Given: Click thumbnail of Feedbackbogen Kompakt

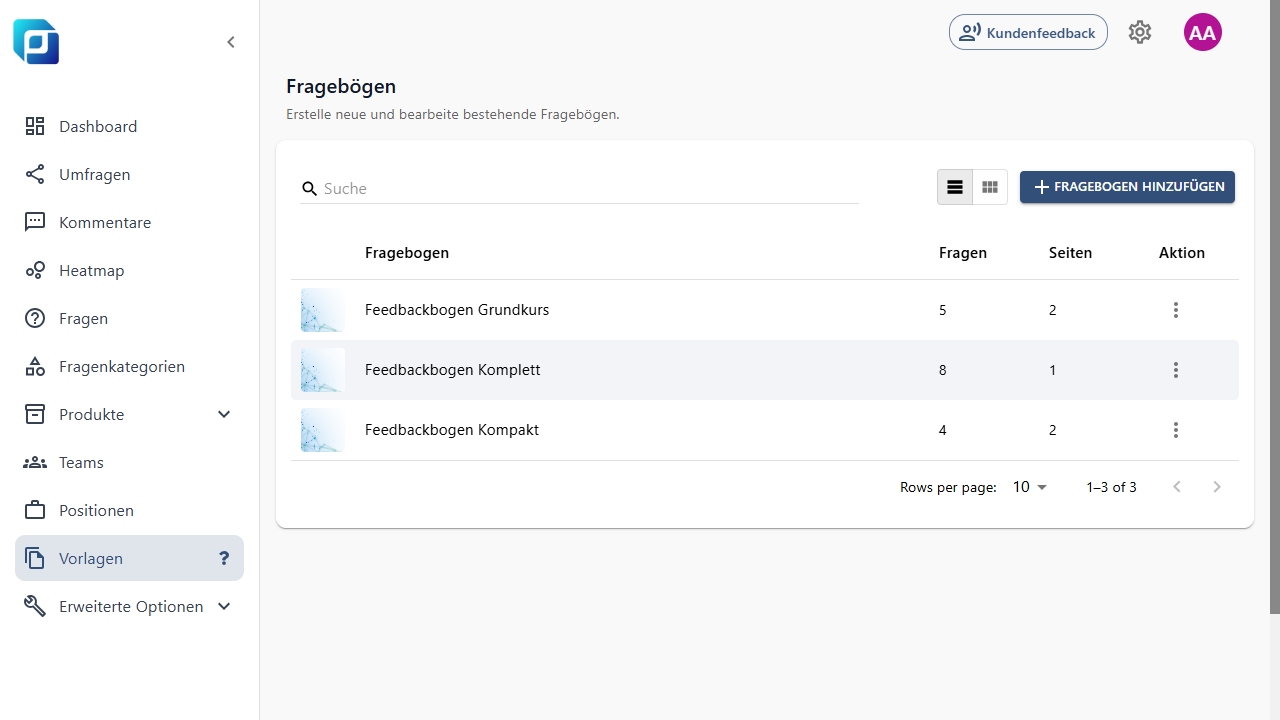Looking at the screenshot, I should click(x=323, y=430).
